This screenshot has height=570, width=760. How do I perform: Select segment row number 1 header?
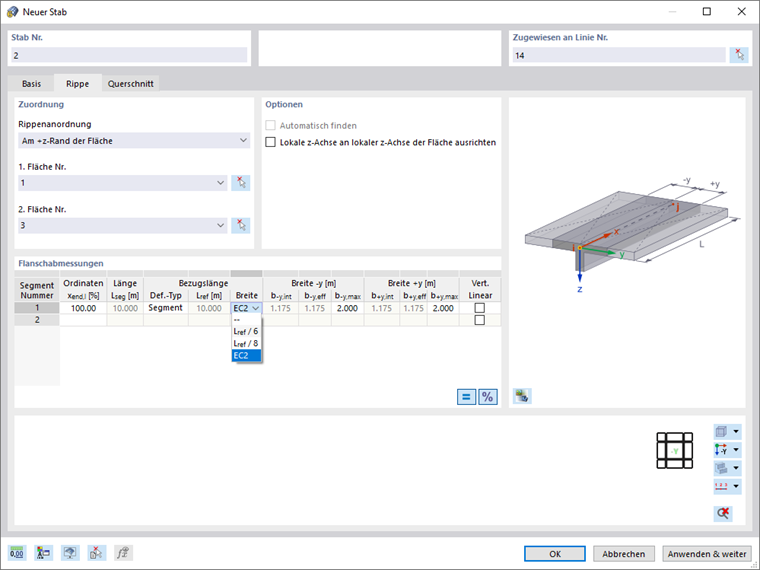37,308
